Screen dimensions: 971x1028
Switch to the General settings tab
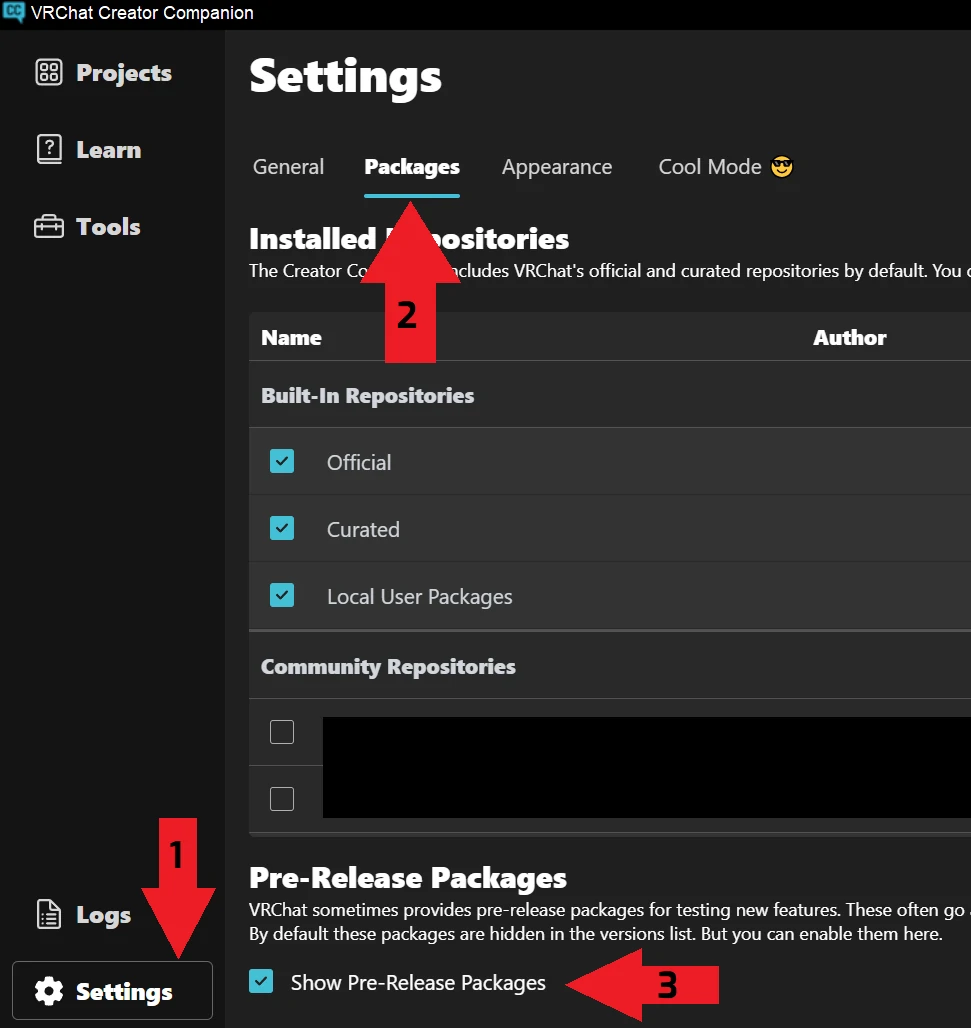click(288, 167)
